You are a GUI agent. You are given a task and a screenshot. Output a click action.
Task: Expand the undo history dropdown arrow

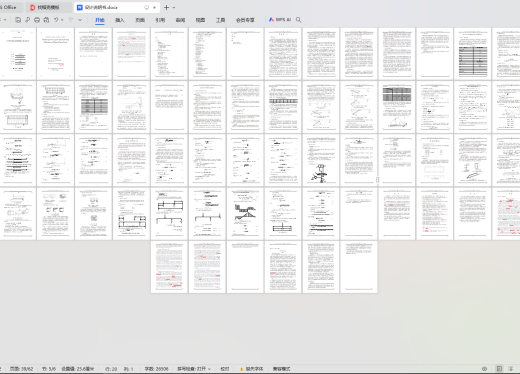(x=62, y=20)
